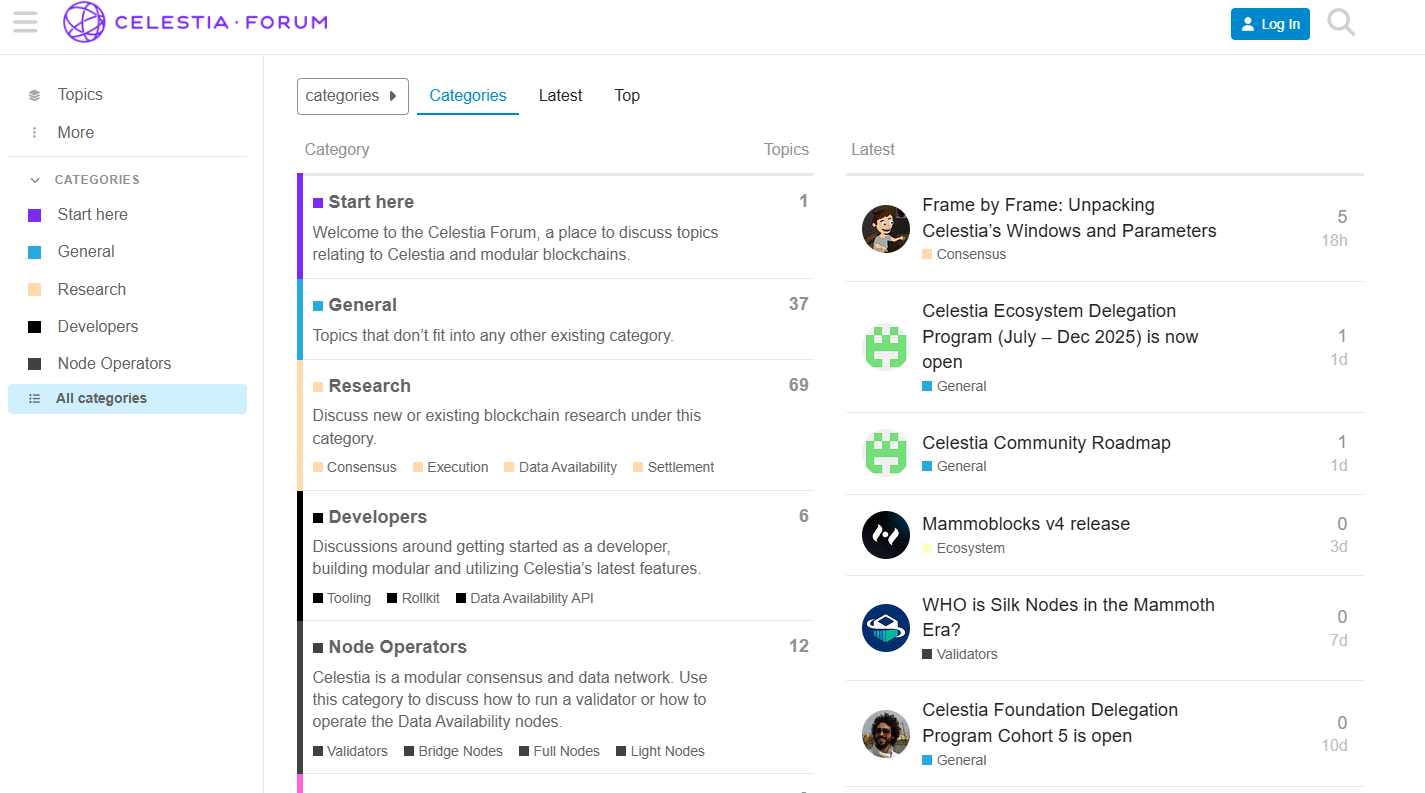Open Celestia Community Roadmap topic
The width and height of the screenshot is (1425, 793).
[1046, 443]
